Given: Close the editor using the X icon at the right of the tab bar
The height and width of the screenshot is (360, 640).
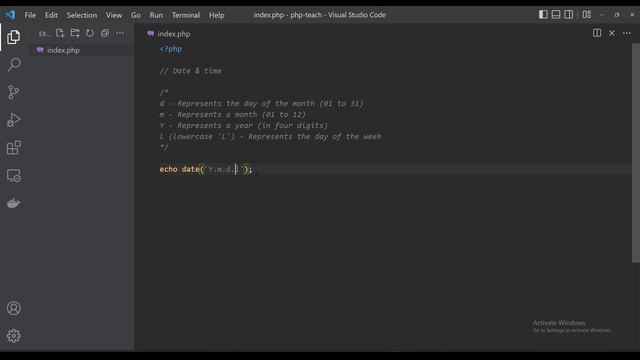Looking at the screenshot, I should tap(612, 33).
